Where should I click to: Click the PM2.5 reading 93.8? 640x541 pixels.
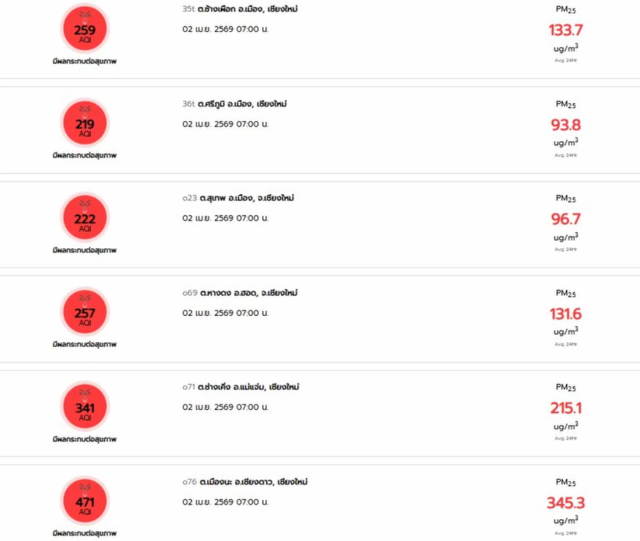pyautogui.click(x=565, y=124)
